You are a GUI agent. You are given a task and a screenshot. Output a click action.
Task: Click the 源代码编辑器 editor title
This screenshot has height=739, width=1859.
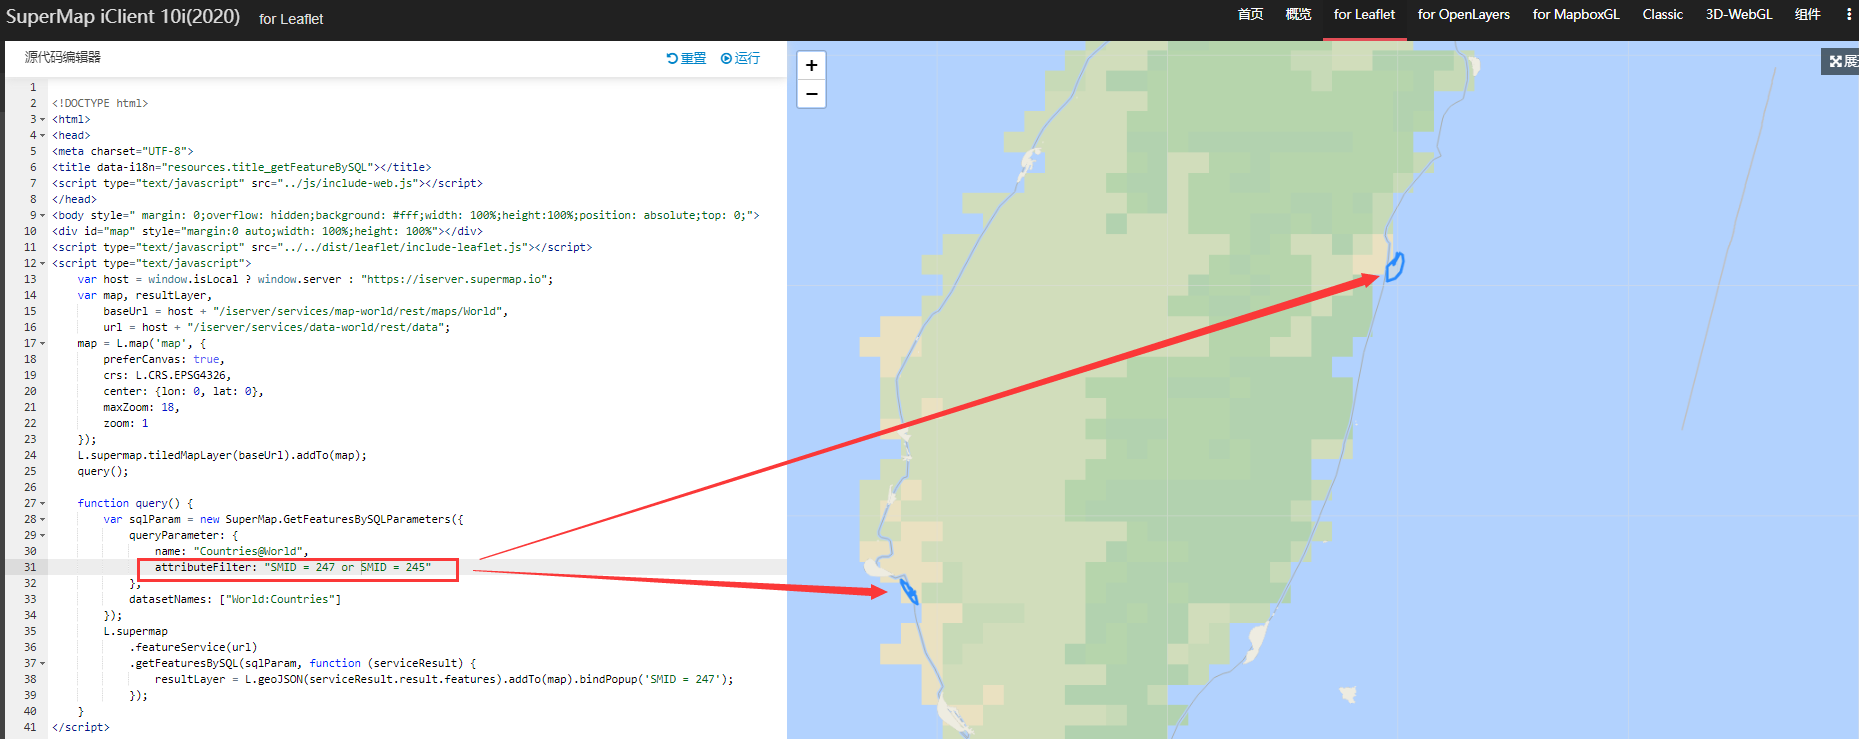pyautogui.click(x=63, y=57)
